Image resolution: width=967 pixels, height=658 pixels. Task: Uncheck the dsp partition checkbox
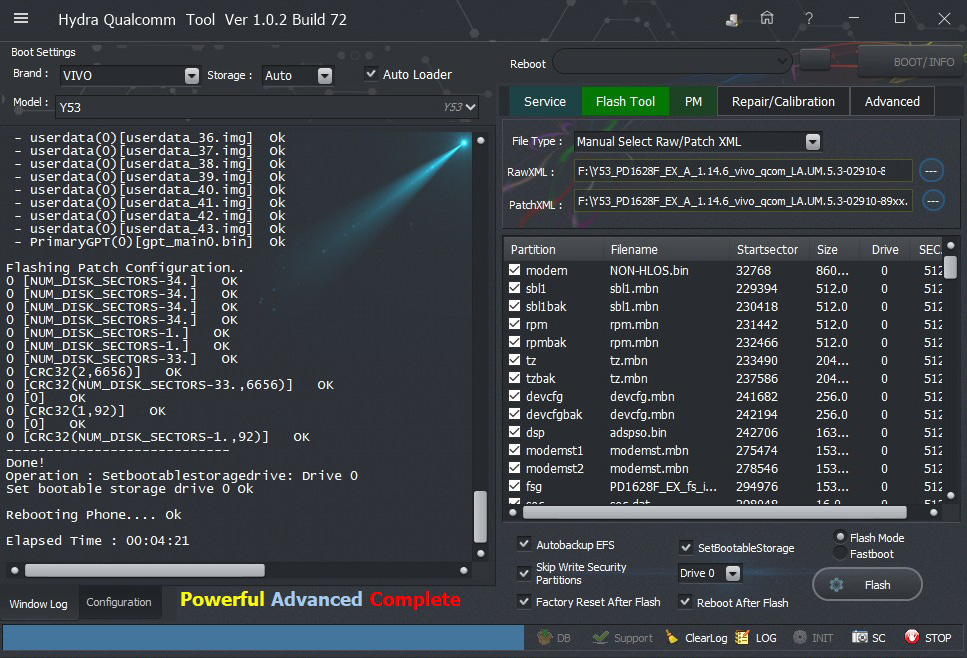(514, 431)
